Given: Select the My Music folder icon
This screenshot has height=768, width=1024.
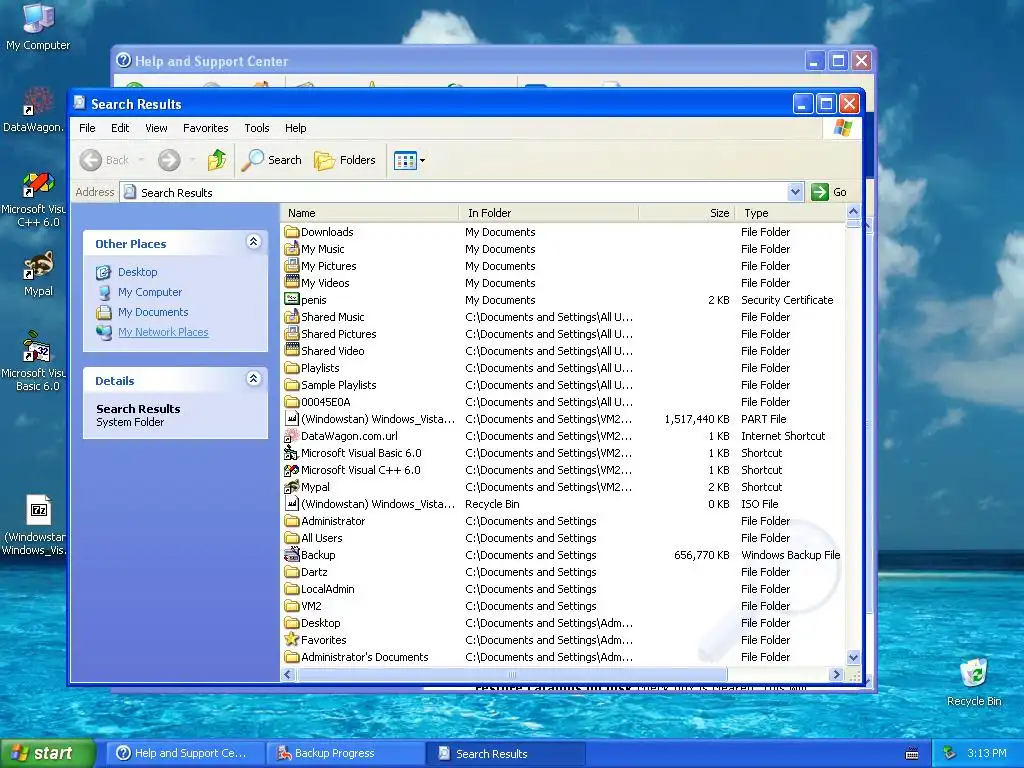Looking at the screenshot, I should coord(291,249).
